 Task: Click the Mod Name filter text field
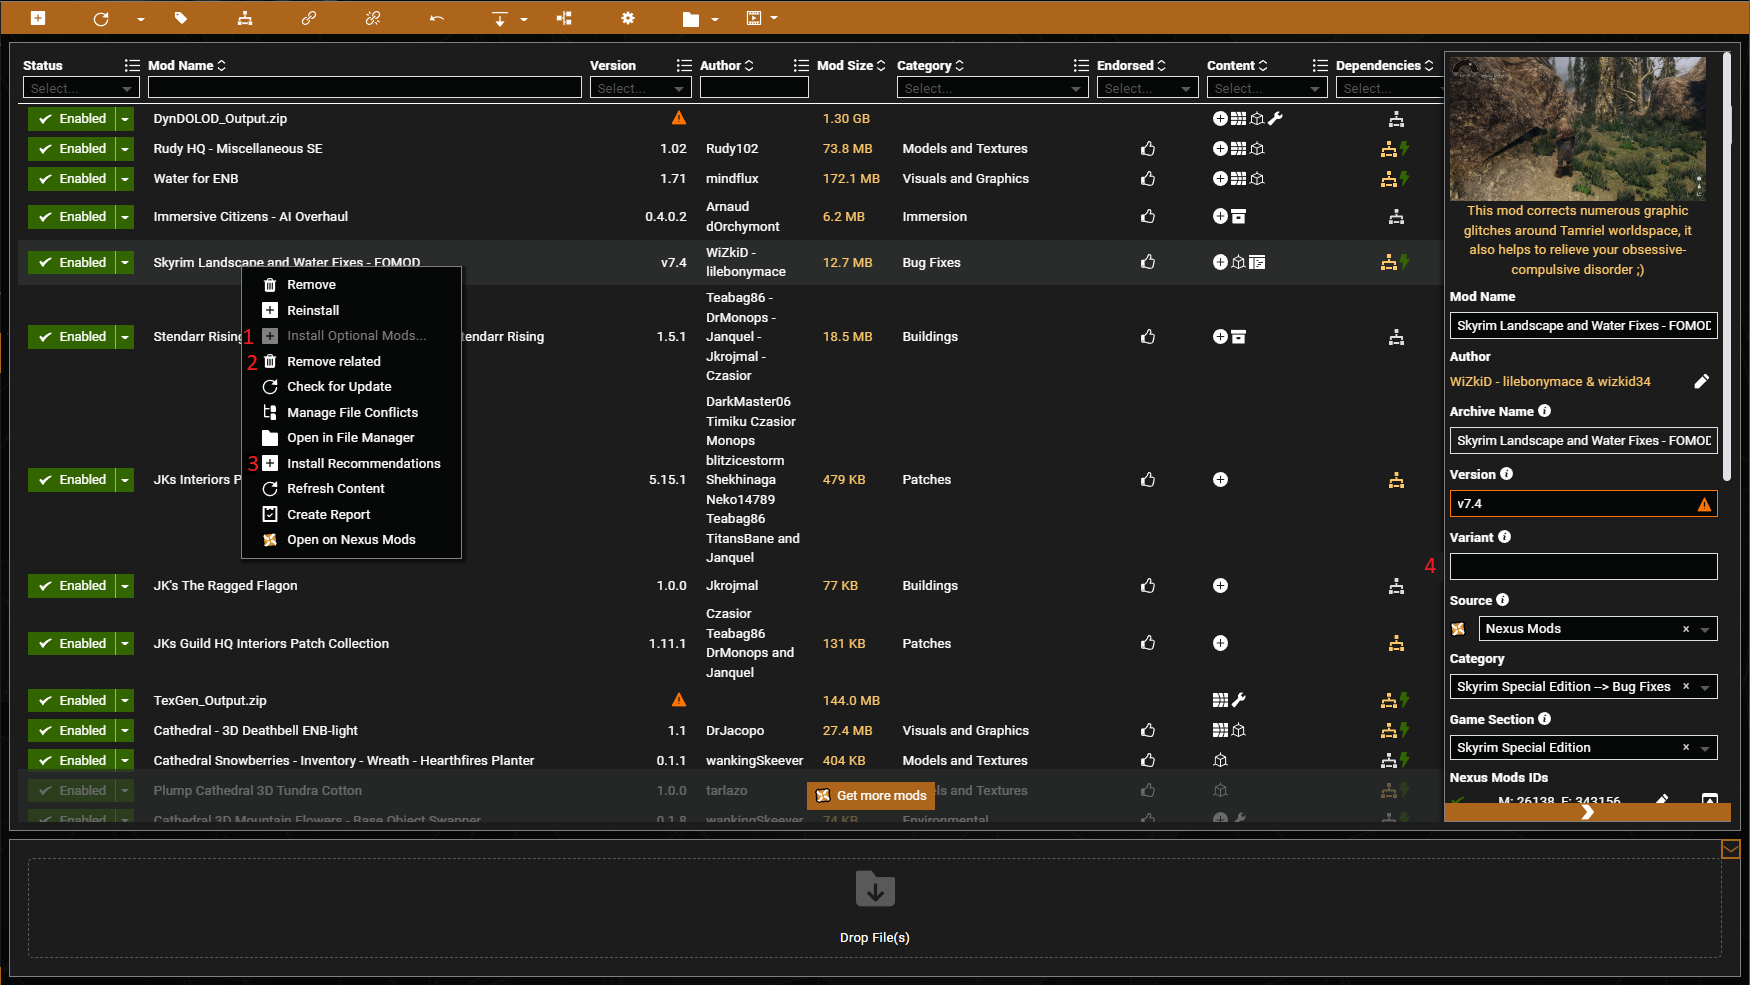(365, 88)
